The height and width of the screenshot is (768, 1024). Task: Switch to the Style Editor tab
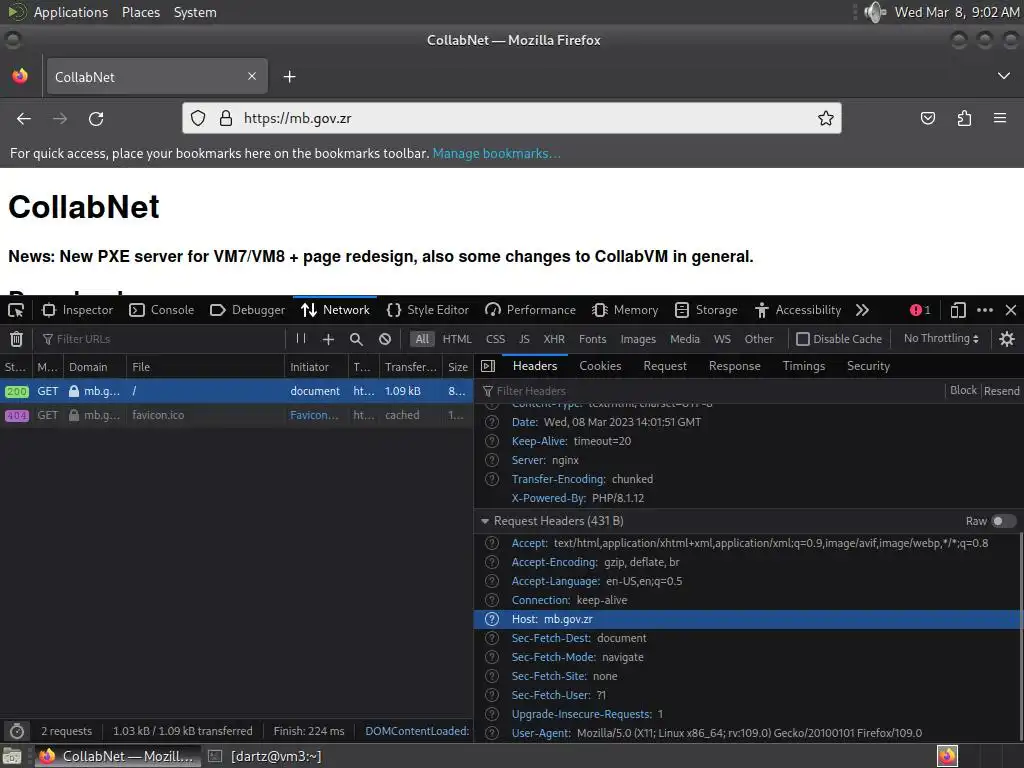(x=428, y=310)
